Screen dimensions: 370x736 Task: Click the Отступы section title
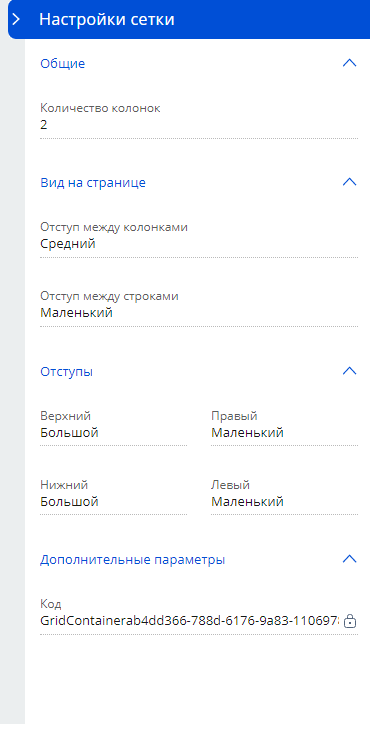[67, 372]
